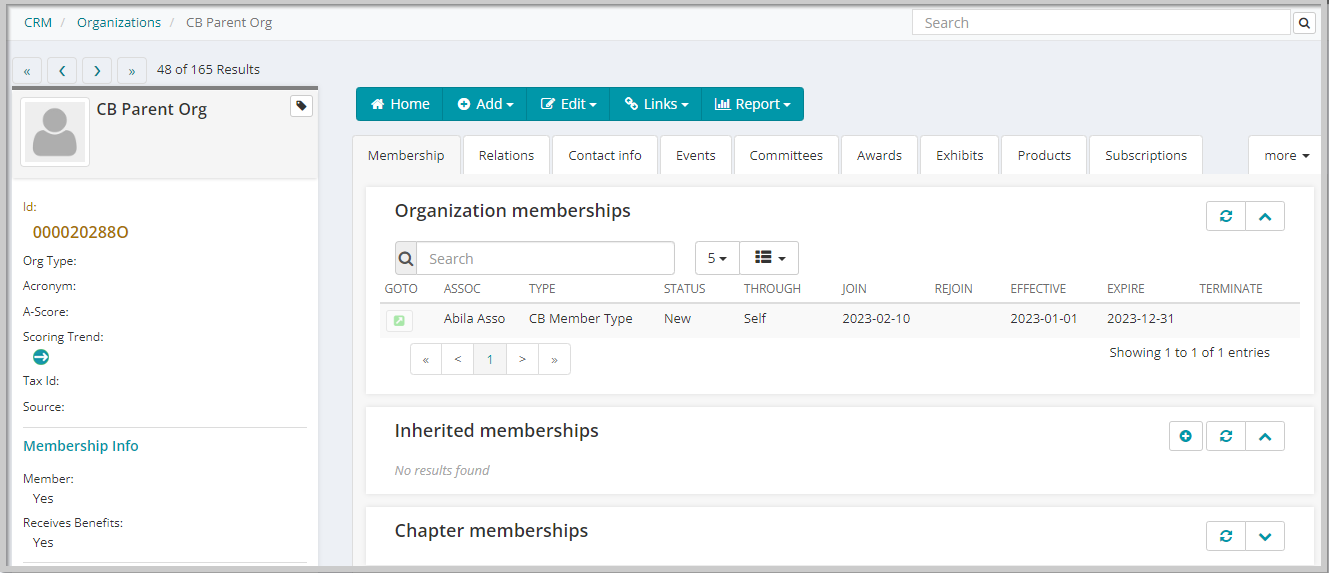Select the Membership tab
This screenshot has height=573, width=1329.
[x=406, y=155]
